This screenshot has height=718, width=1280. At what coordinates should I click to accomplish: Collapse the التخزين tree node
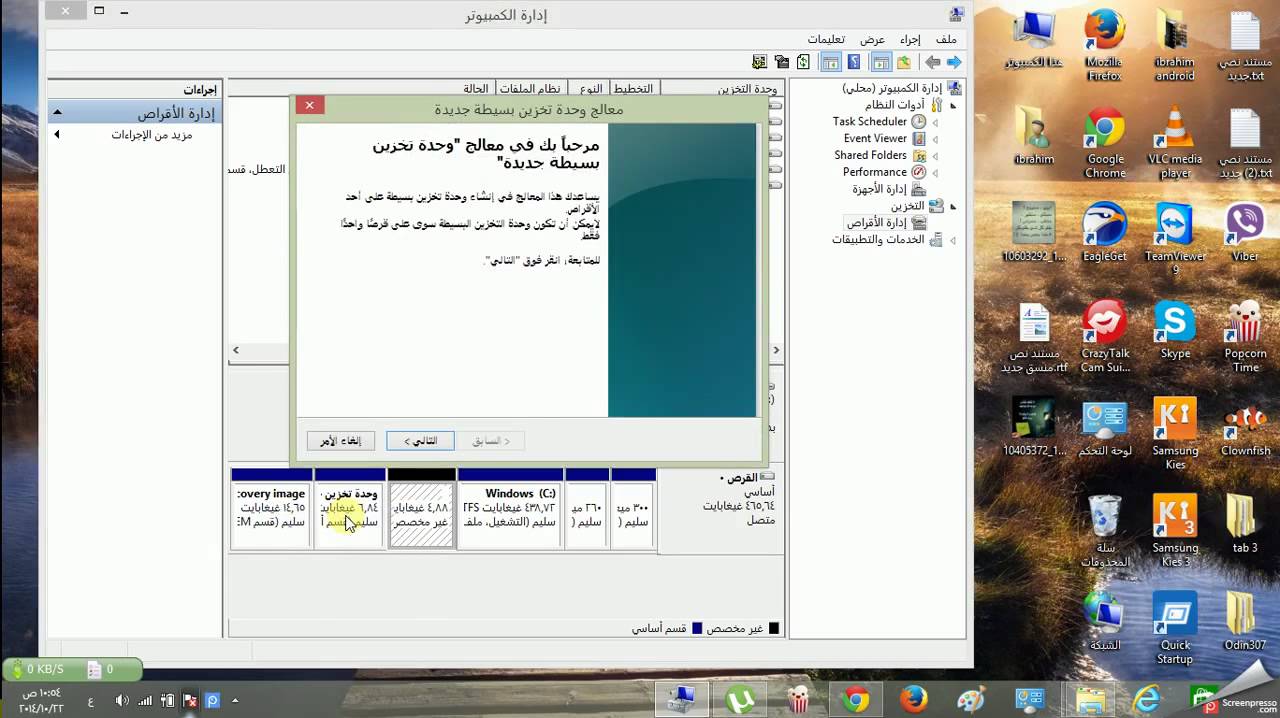(x=952, y=206)
